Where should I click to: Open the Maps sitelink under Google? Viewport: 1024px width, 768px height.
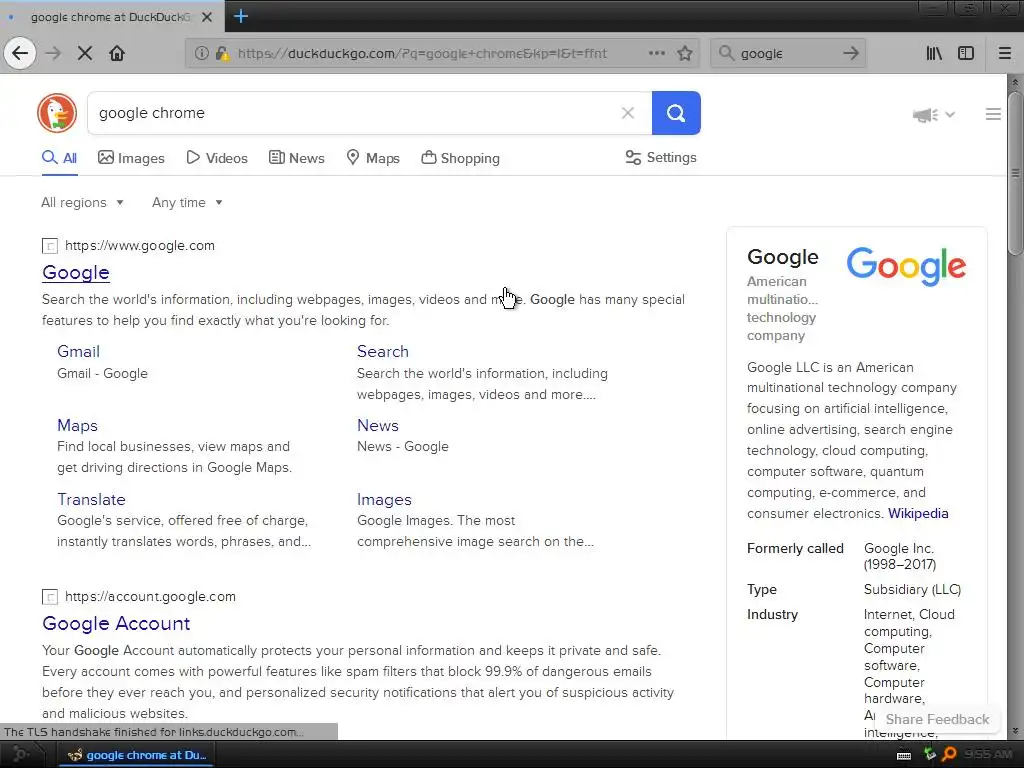[77, 425]
